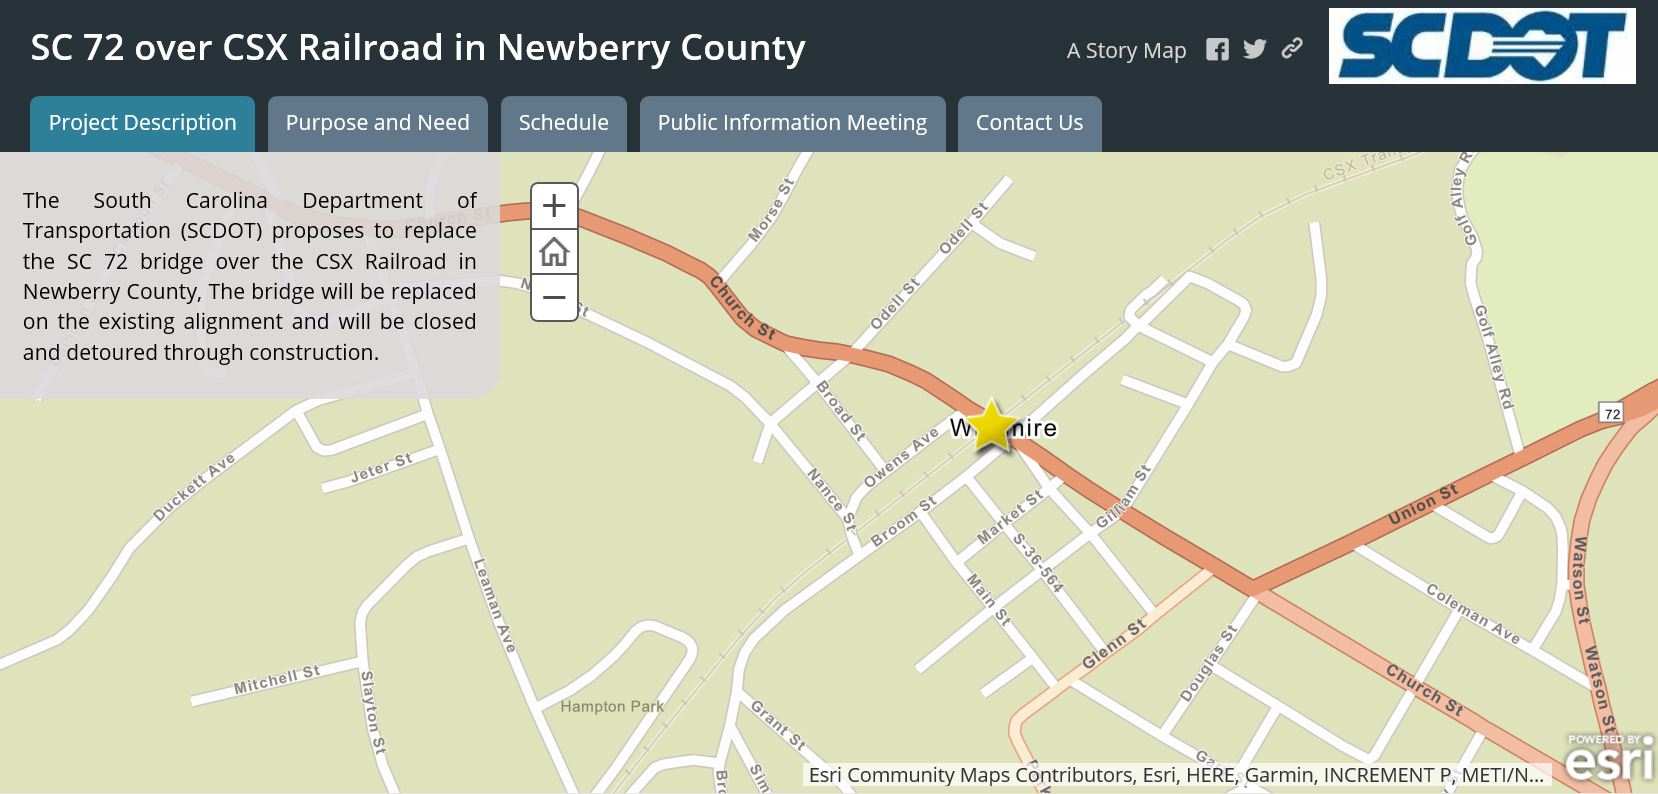Click the story map title heading
The height and width of the screenshot is (794, 1658).
(418, 47)
